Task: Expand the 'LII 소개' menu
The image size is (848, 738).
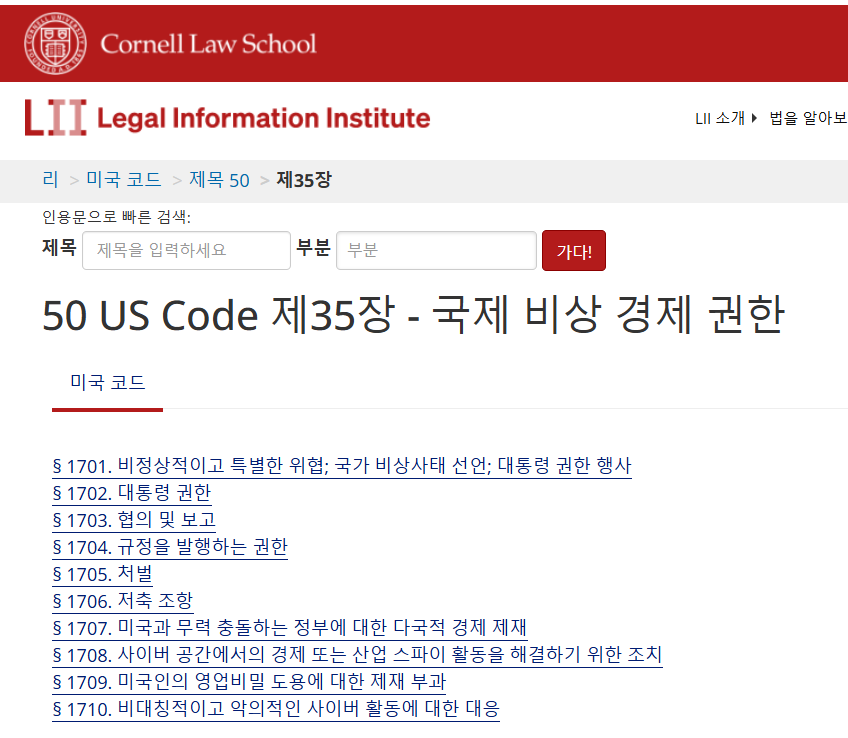Action: tap(725, 118)
